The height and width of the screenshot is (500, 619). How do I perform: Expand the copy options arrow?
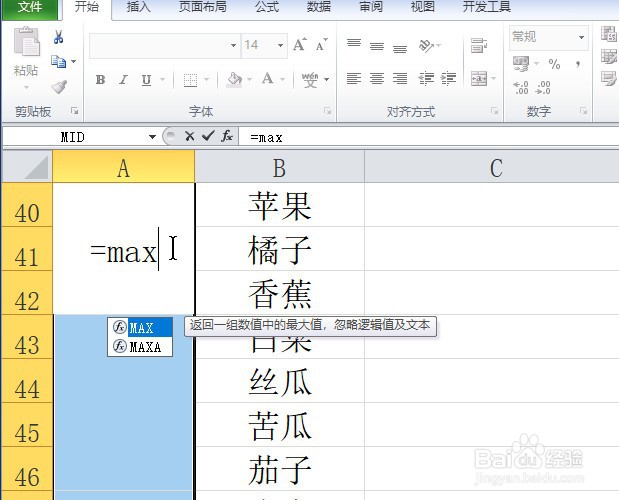tap(73, 62)
